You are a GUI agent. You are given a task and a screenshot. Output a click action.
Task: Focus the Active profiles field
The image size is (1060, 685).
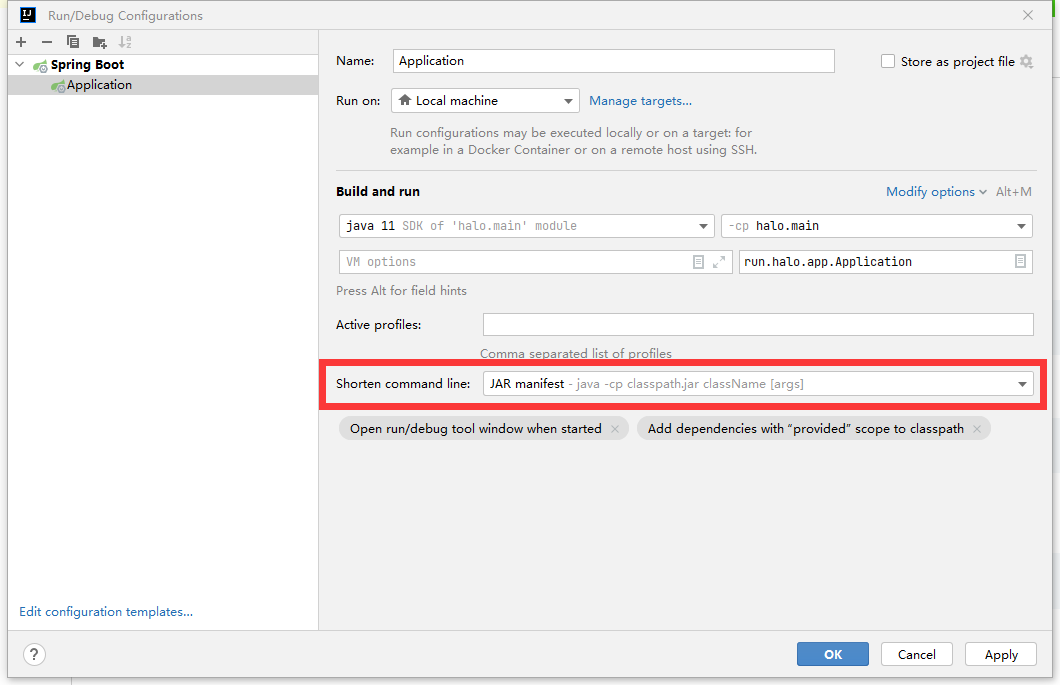click(x=758, y=325)
